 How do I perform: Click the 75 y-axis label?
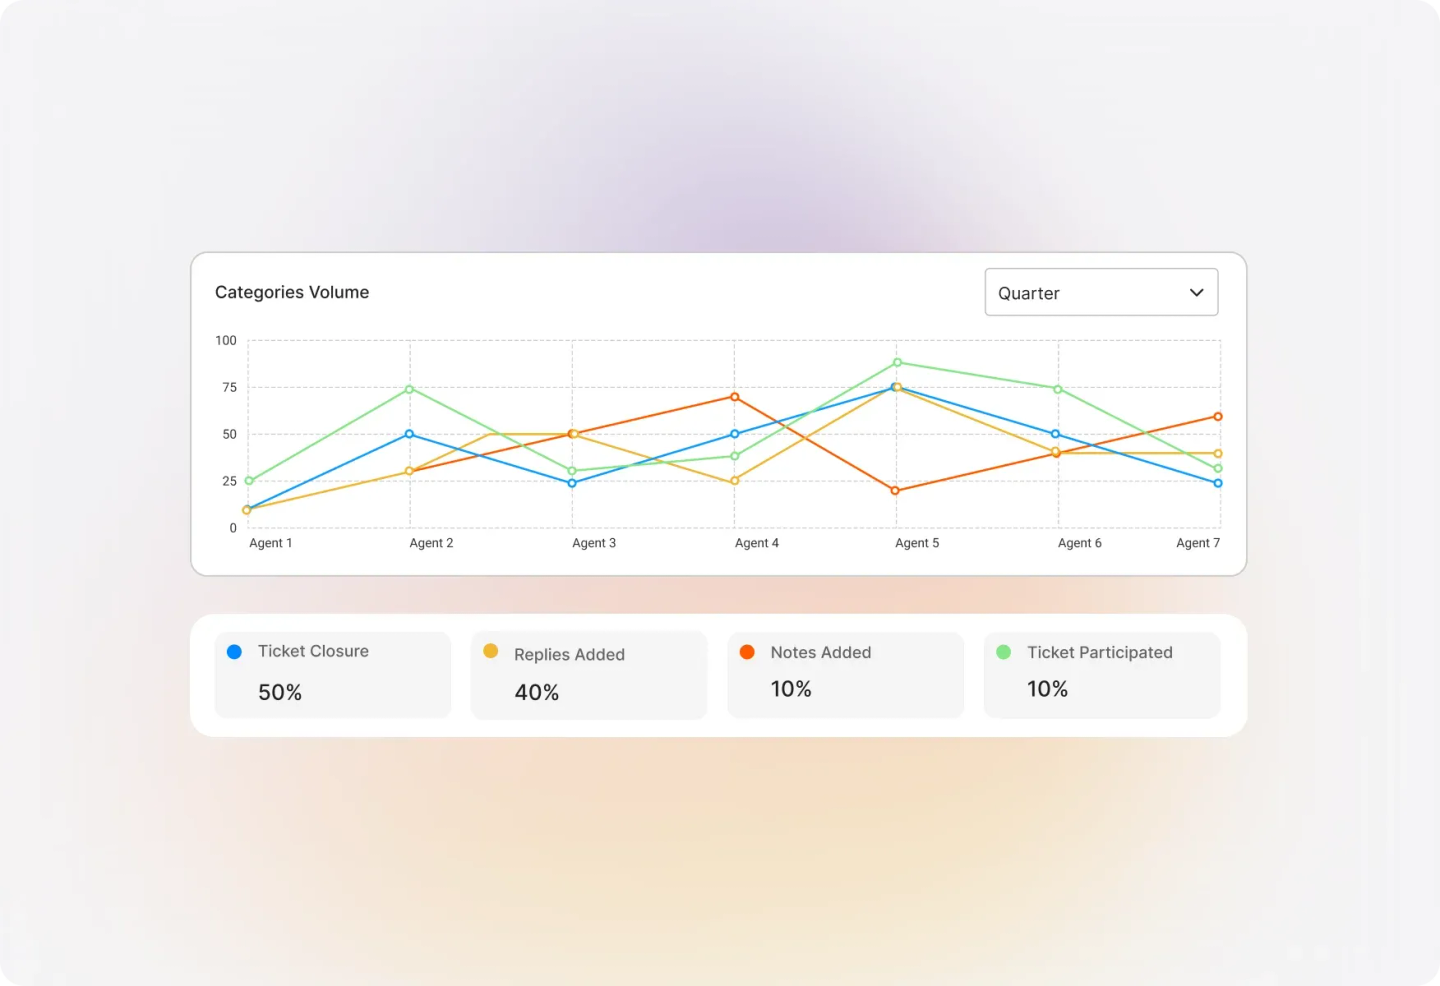(x=230, y=387)
